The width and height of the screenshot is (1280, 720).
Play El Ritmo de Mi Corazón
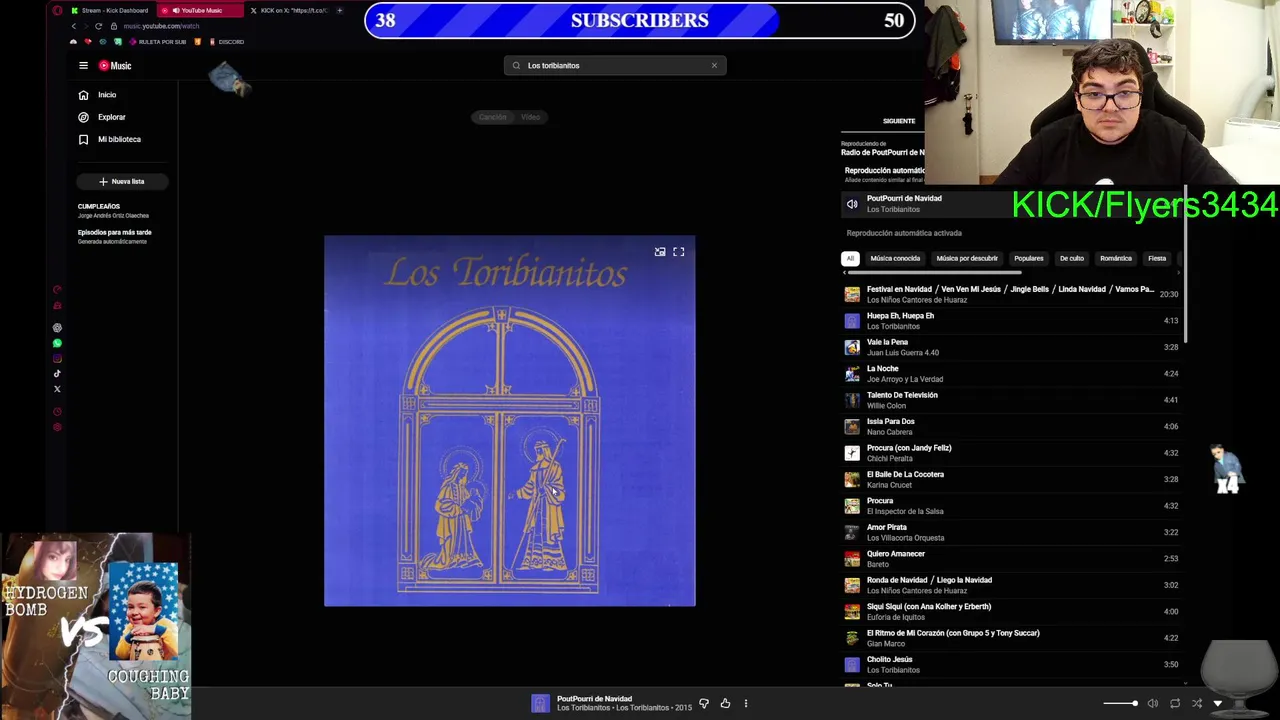tap(1010, 638)
